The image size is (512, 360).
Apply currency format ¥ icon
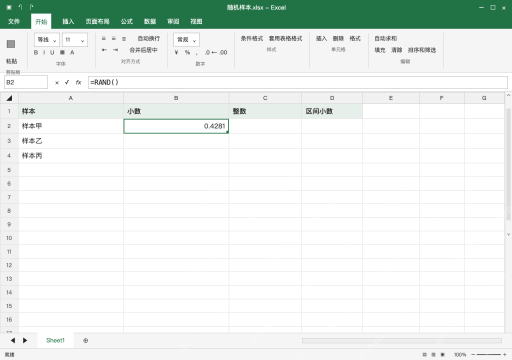(x=176, y=52)
